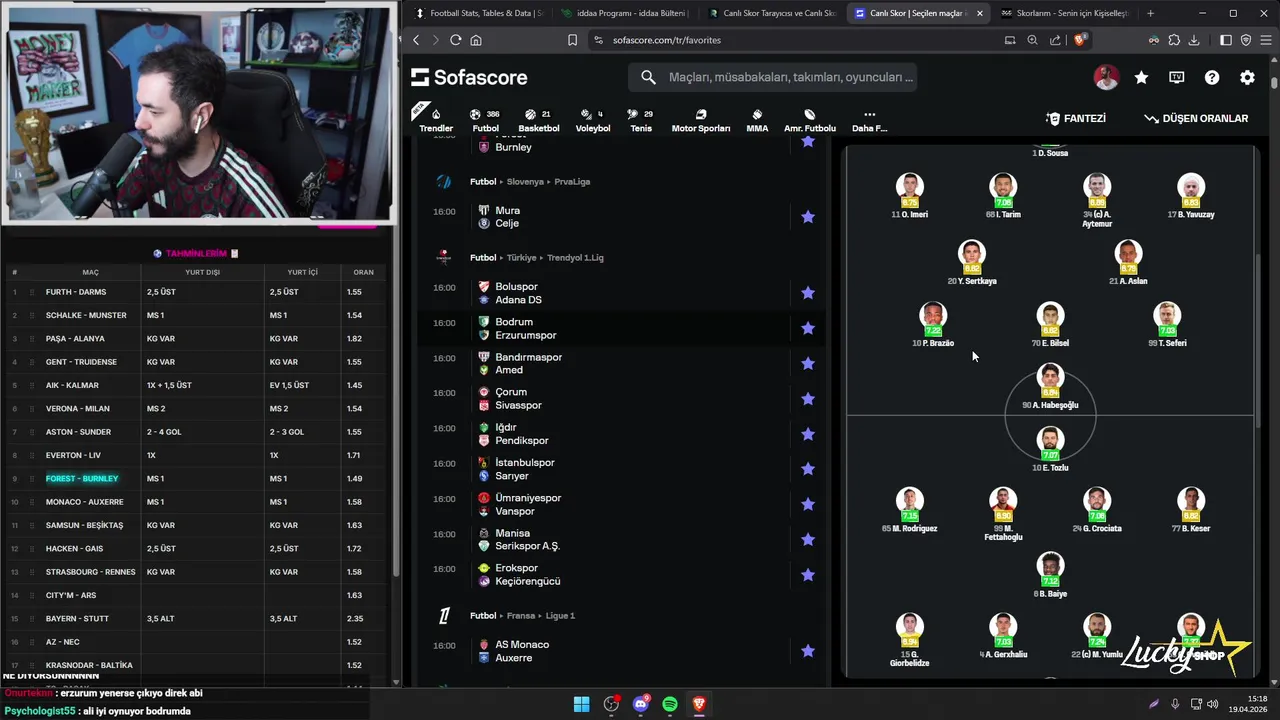Open the MMA category
The height and width of the screenshot is (720, 1280).
757,120
